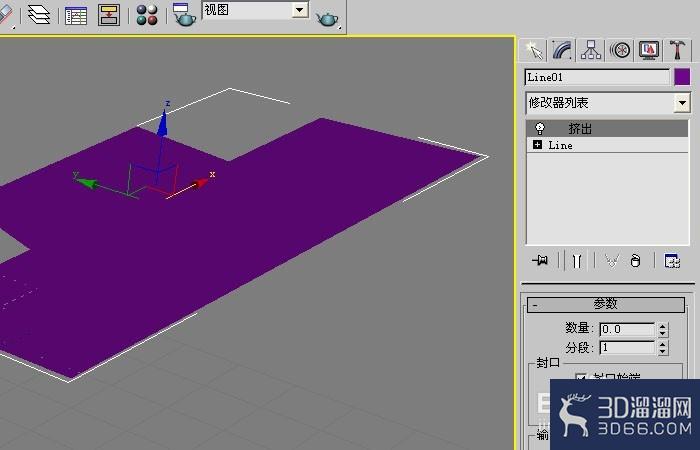This screenshot has height=450, width=700.
Task: Toggle the 挤出 modifier light bulb
Action: [540, 129]
